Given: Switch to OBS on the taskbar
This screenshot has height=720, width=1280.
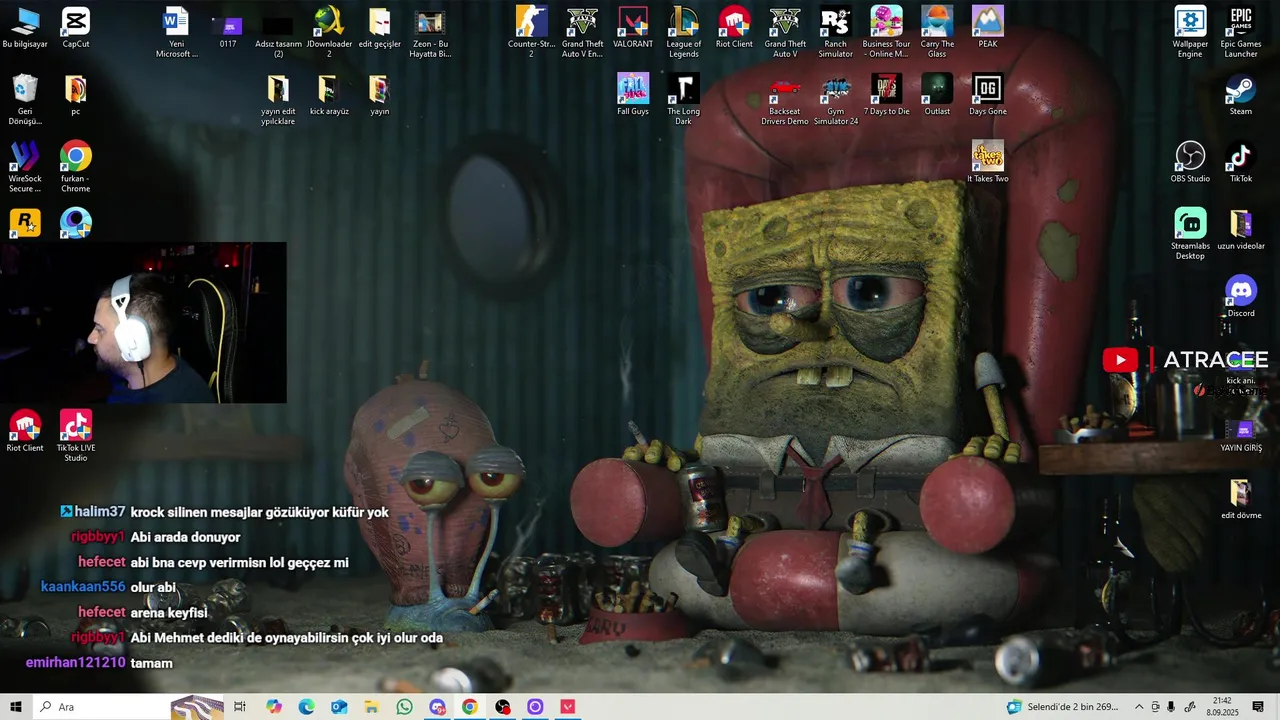Looking at the screenshot, I should 502,707.
